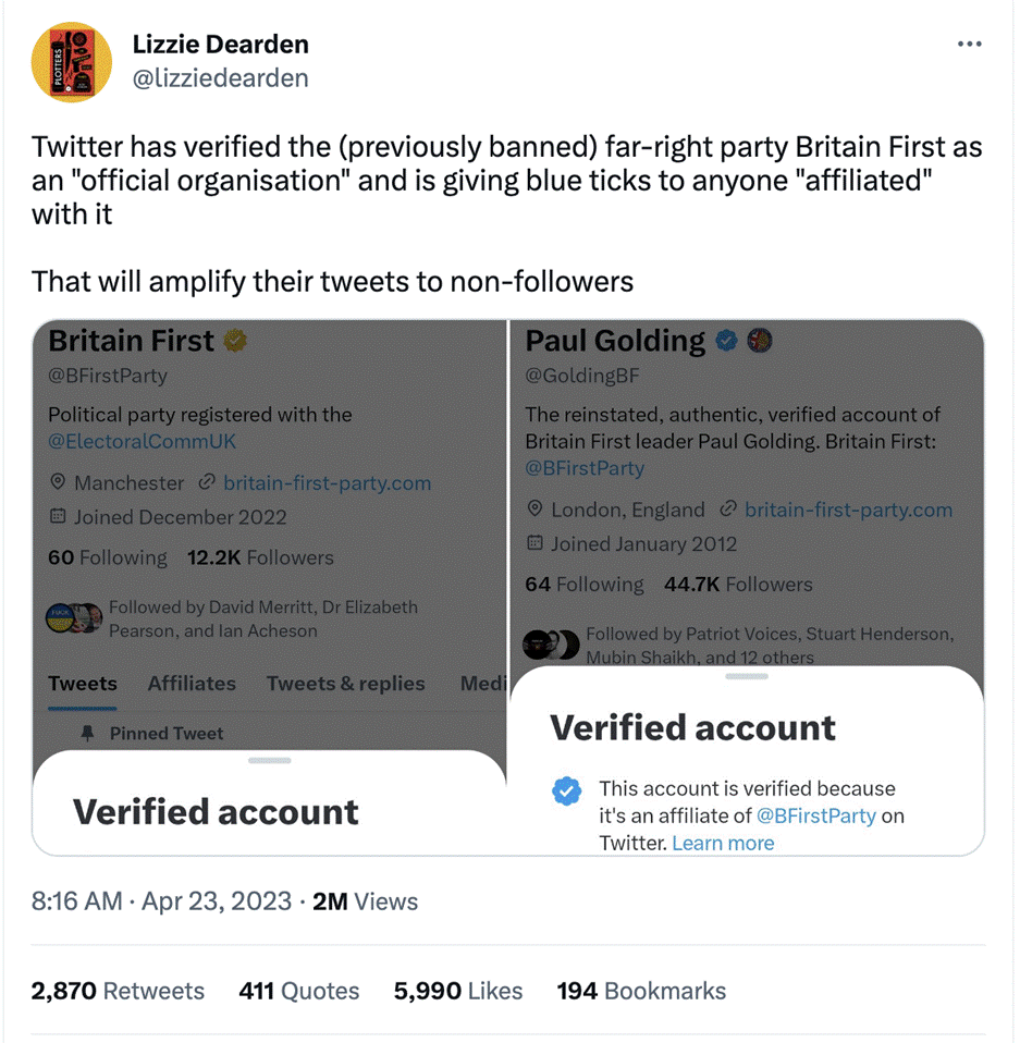1020x1043 pixels.
Task: Switch to the Affiliates tab
Action: [191, 684]
